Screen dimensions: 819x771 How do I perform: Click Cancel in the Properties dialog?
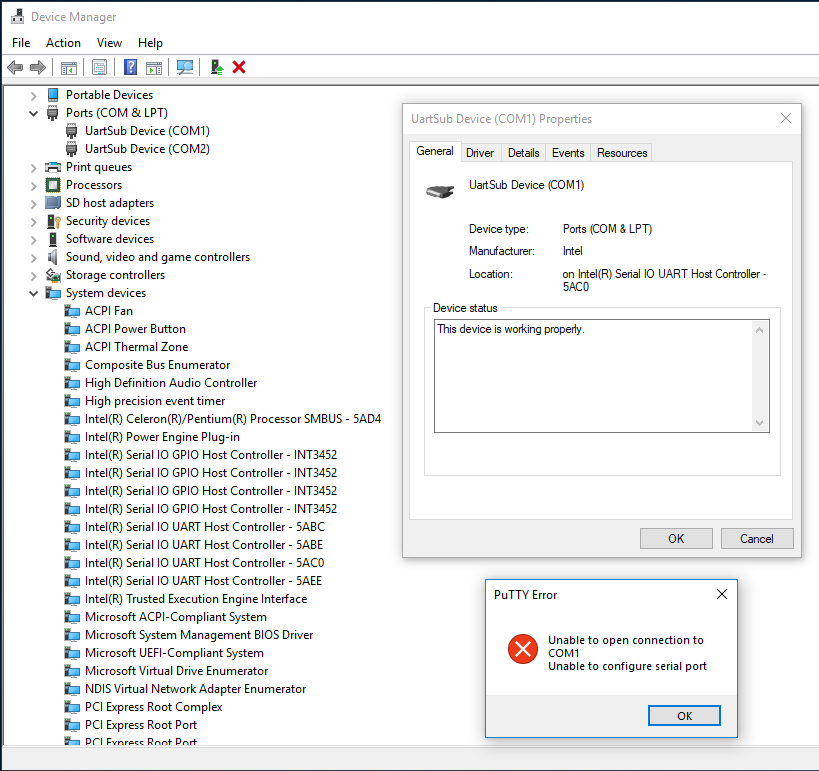(757, 539)
